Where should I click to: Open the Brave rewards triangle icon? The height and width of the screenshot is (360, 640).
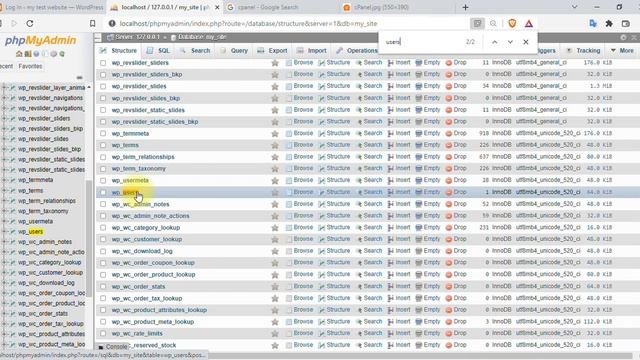[x=529, y=24]
